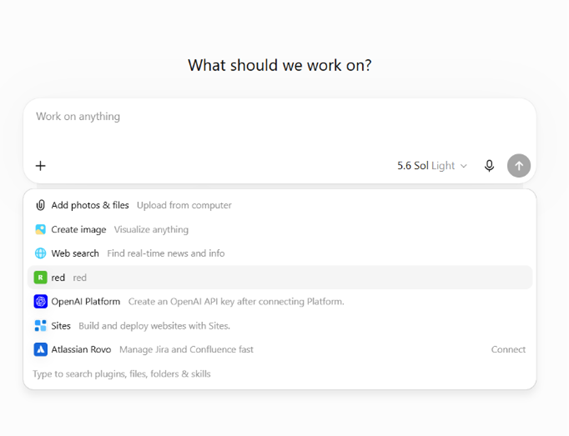
Task: Click the OpenAI Platform logo icon
Action: pyautogui.click(x=40, y=302)
